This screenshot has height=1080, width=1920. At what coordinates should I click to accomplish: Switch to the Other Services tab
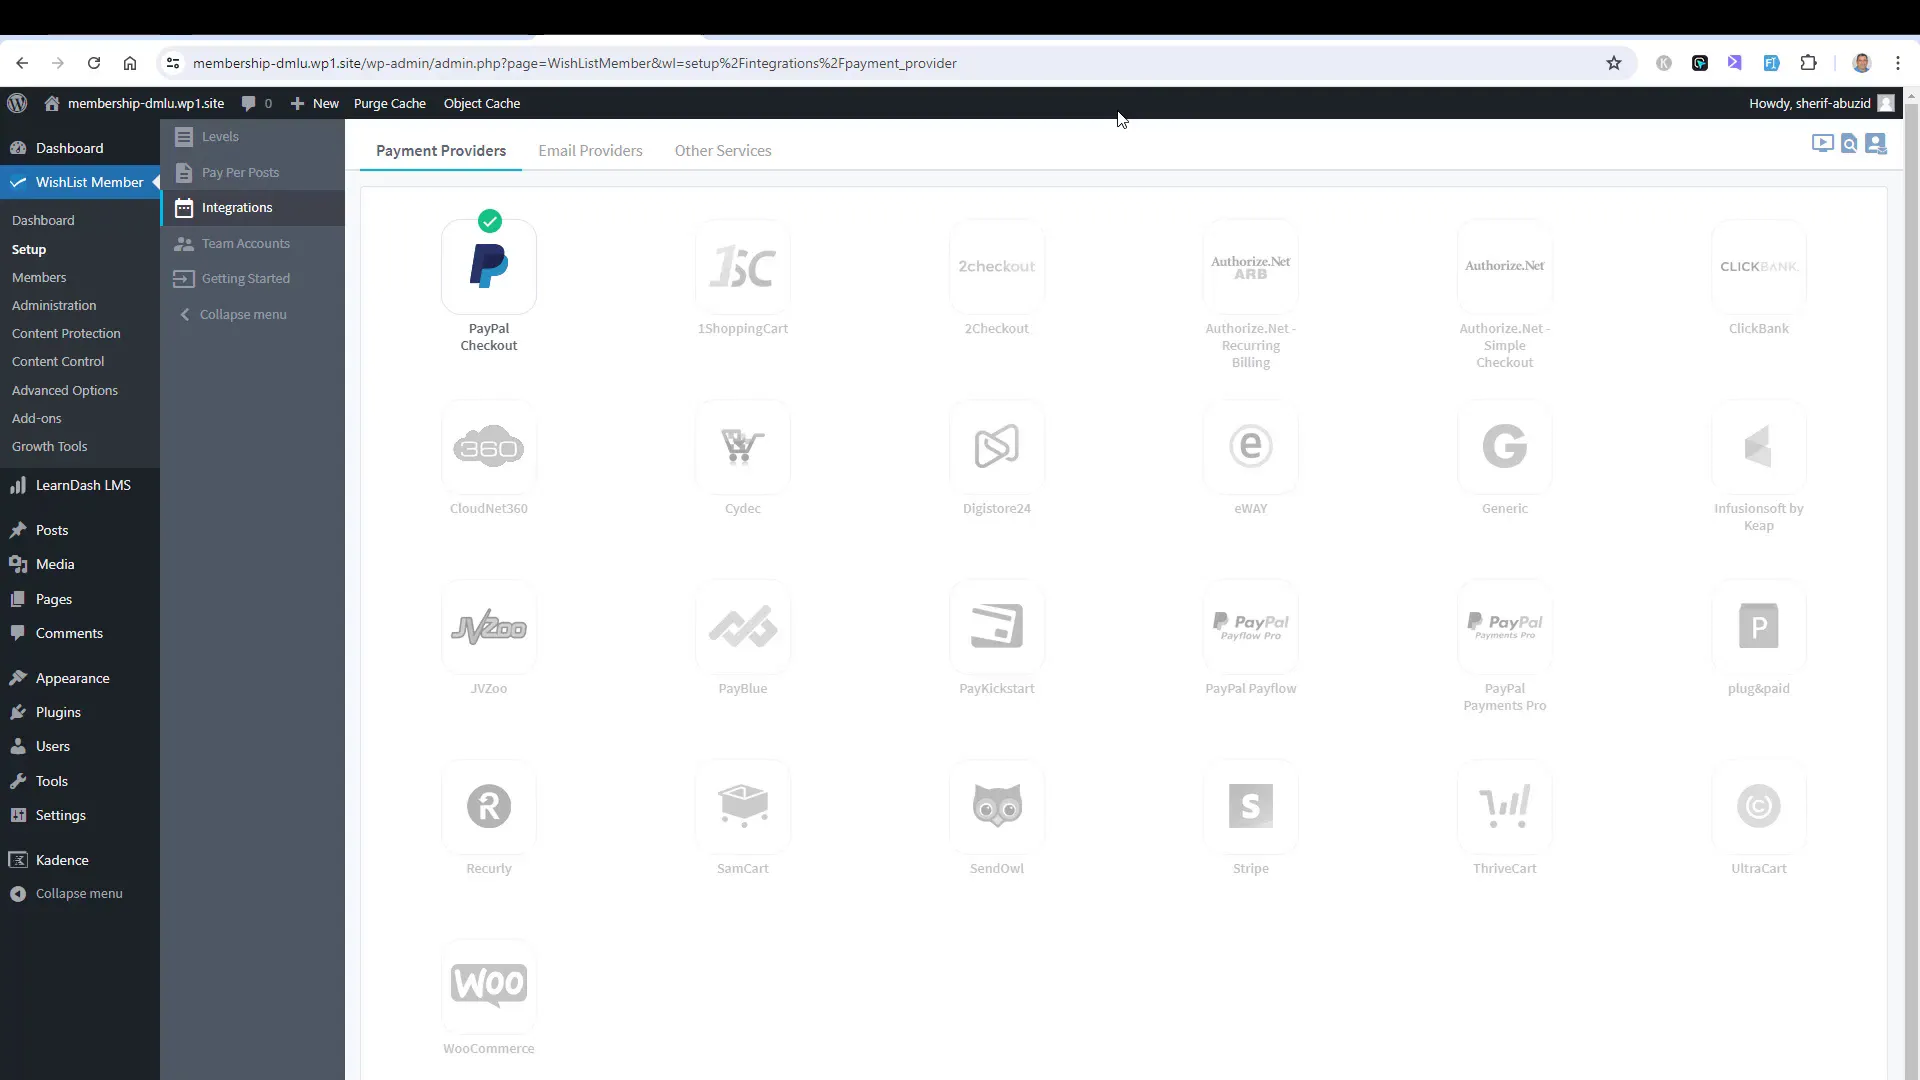[x=723, y=150]
